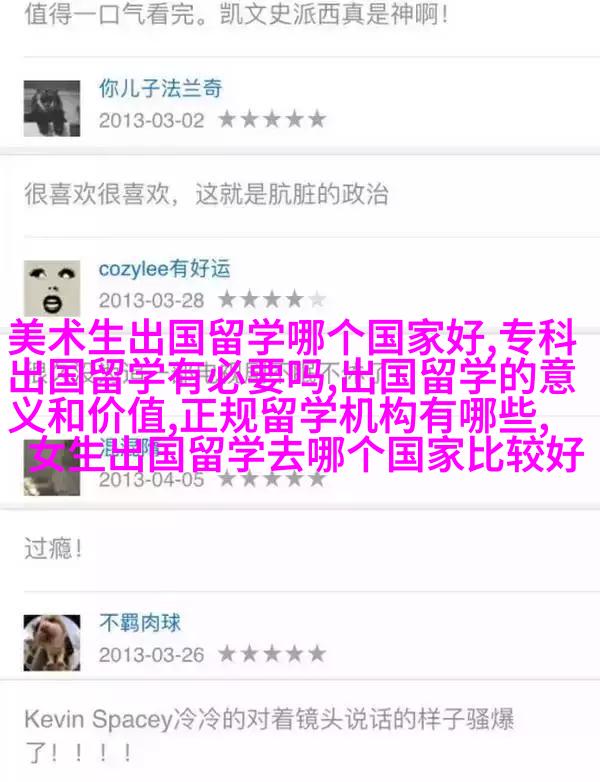Open avatar of 不羁肉球
Screen dimensions: 600x782
tap(52, 642)
